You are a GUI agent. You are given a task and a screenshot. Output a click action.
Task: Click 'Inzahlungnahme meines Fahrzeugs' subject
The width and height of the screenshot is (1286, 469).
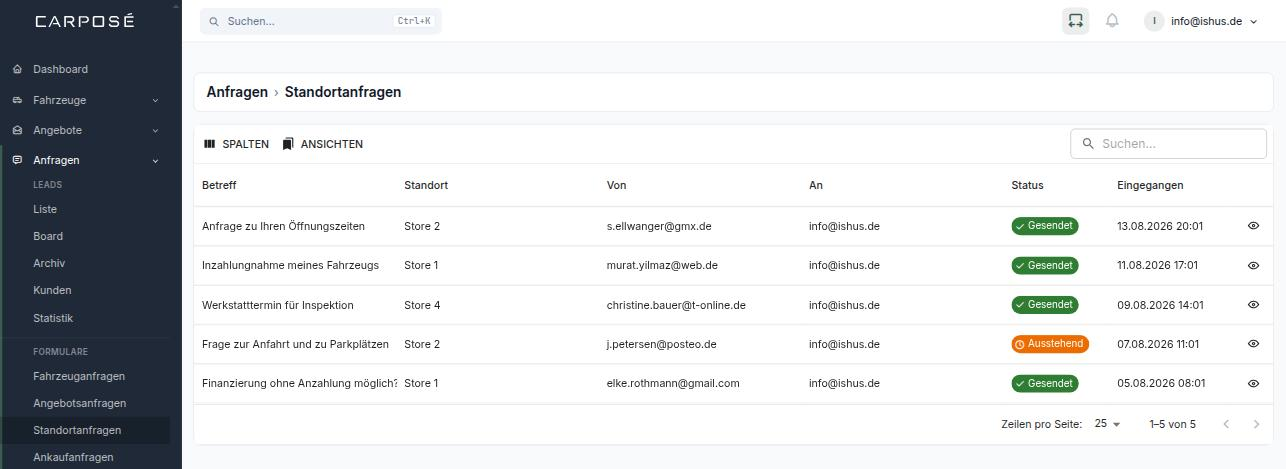pos(290,265)
